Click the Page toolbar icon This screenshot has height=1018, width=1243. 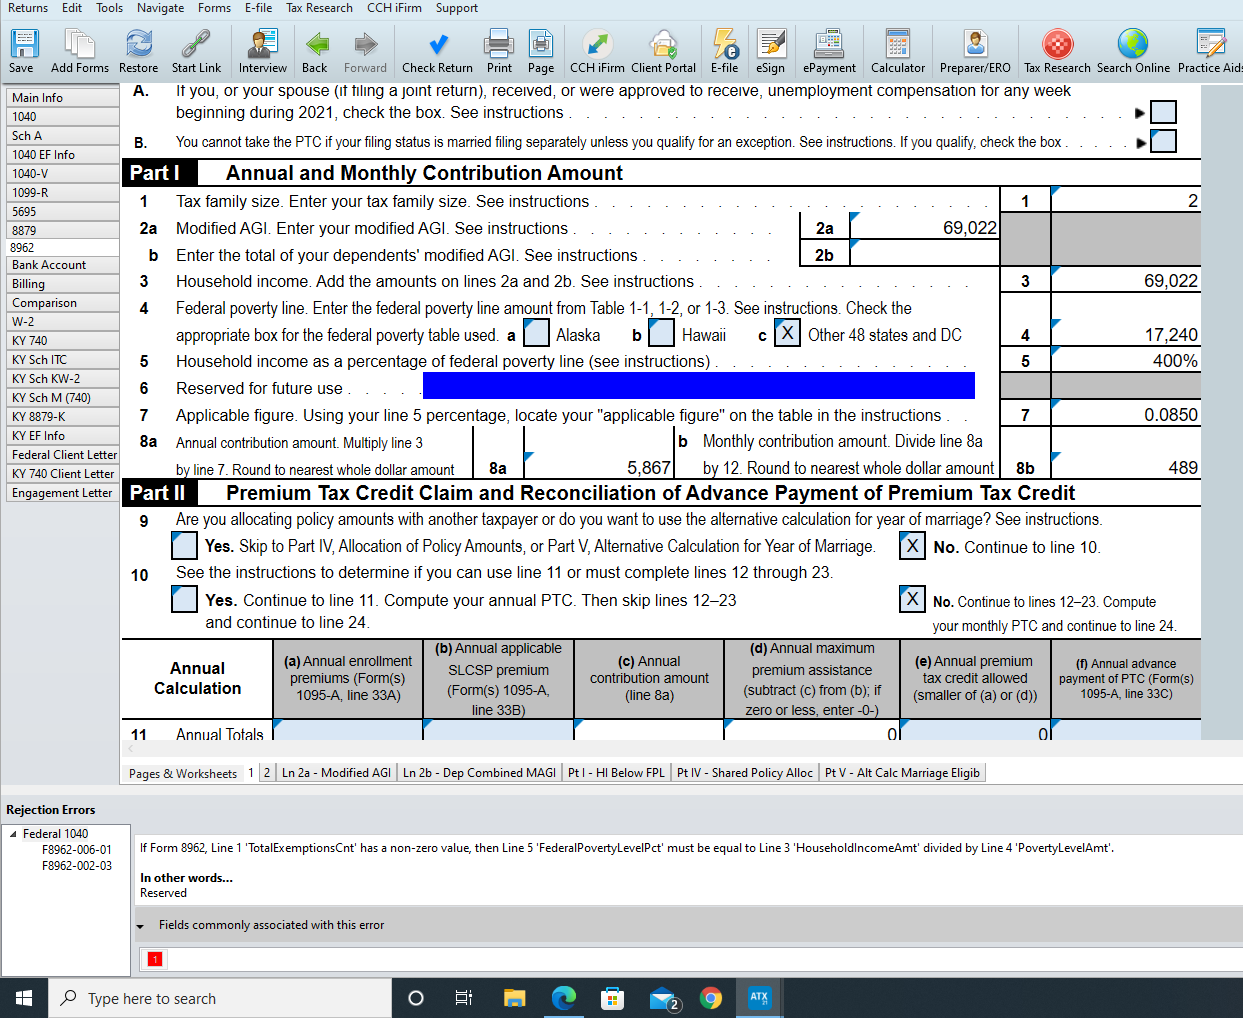click(541, 51)
